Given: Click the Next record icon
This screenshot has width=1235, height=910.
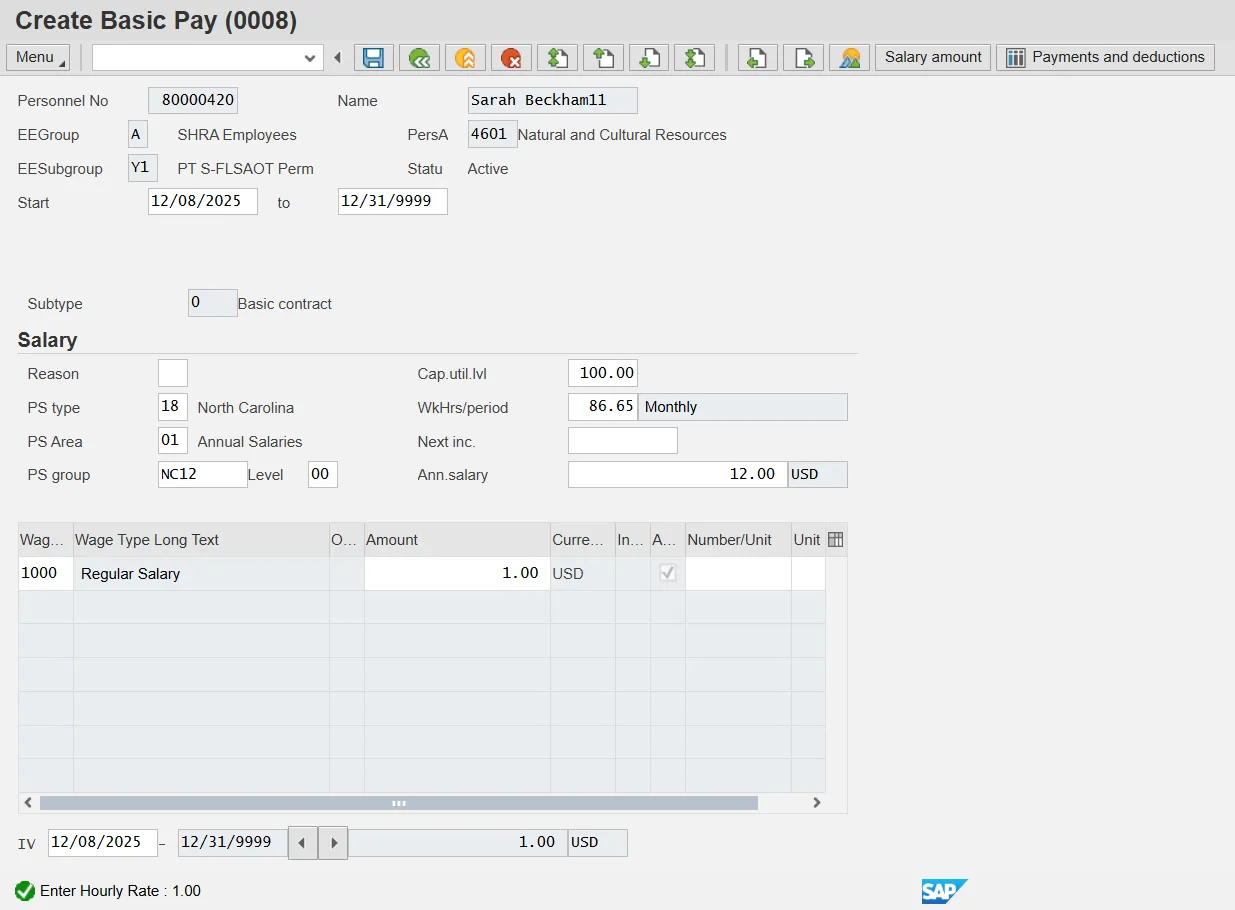Looking at the screenshot, I should 803,58.
